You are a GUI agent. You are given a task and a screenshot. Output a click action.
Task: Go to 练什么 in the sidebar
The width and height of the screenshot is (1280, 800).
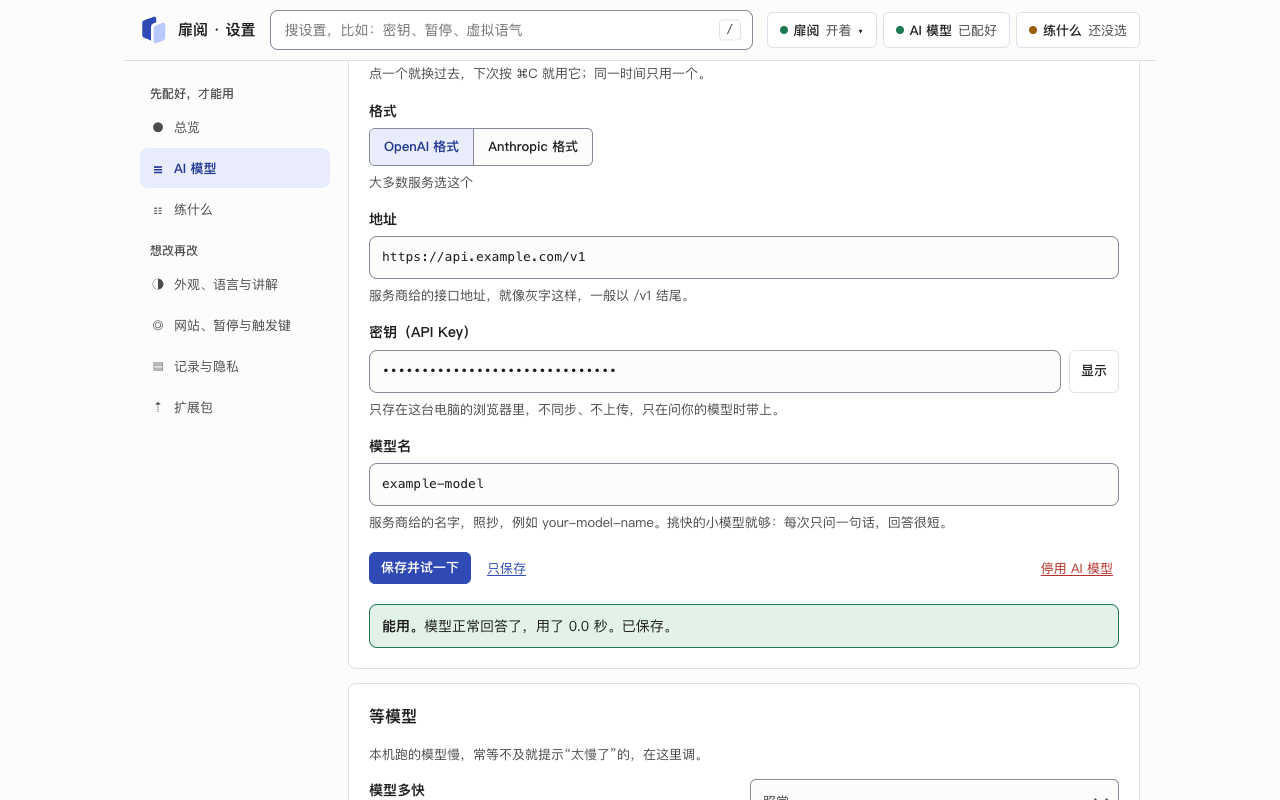[235, 209]
